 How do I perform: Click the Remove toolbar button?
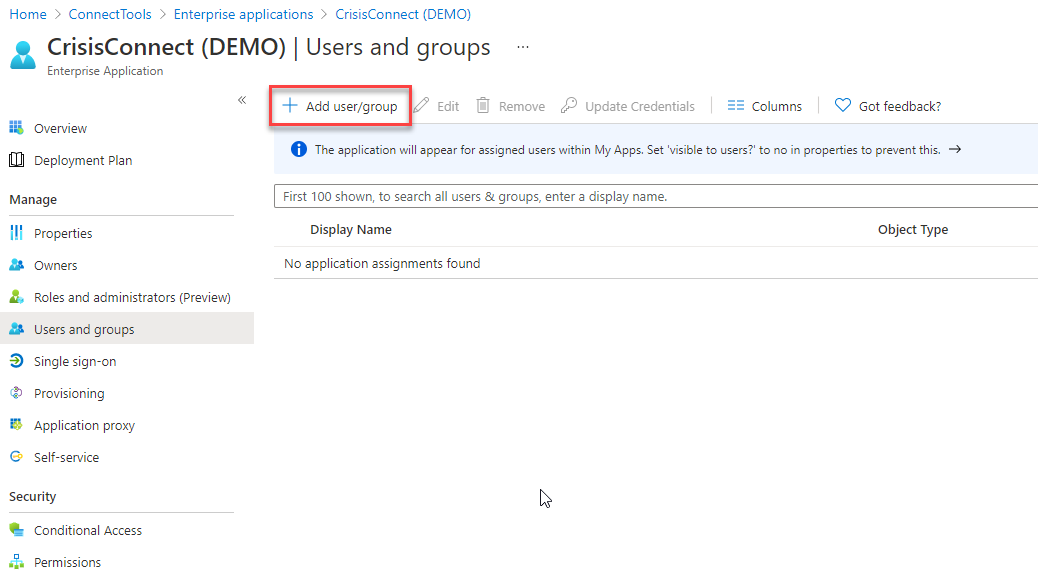(x=510, y=106)
